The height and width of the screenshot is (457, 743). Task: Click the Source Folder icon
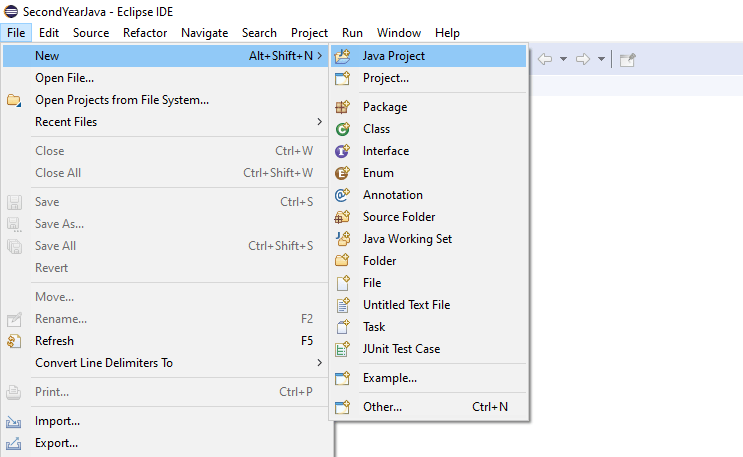coord(343,217)
